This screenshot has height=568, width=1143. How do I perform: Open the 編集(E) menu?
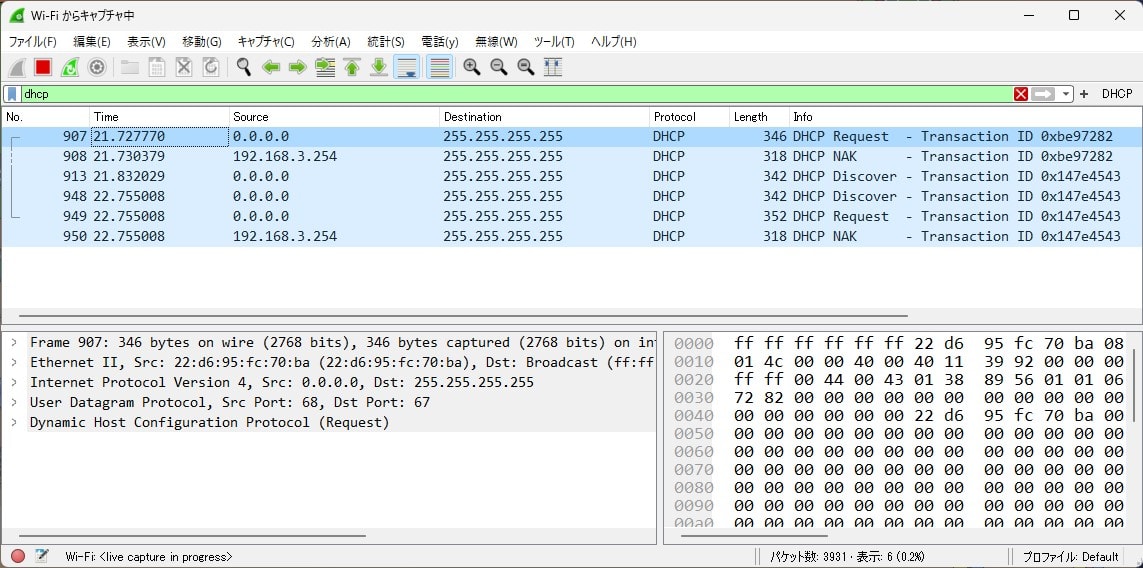[92, 42]
